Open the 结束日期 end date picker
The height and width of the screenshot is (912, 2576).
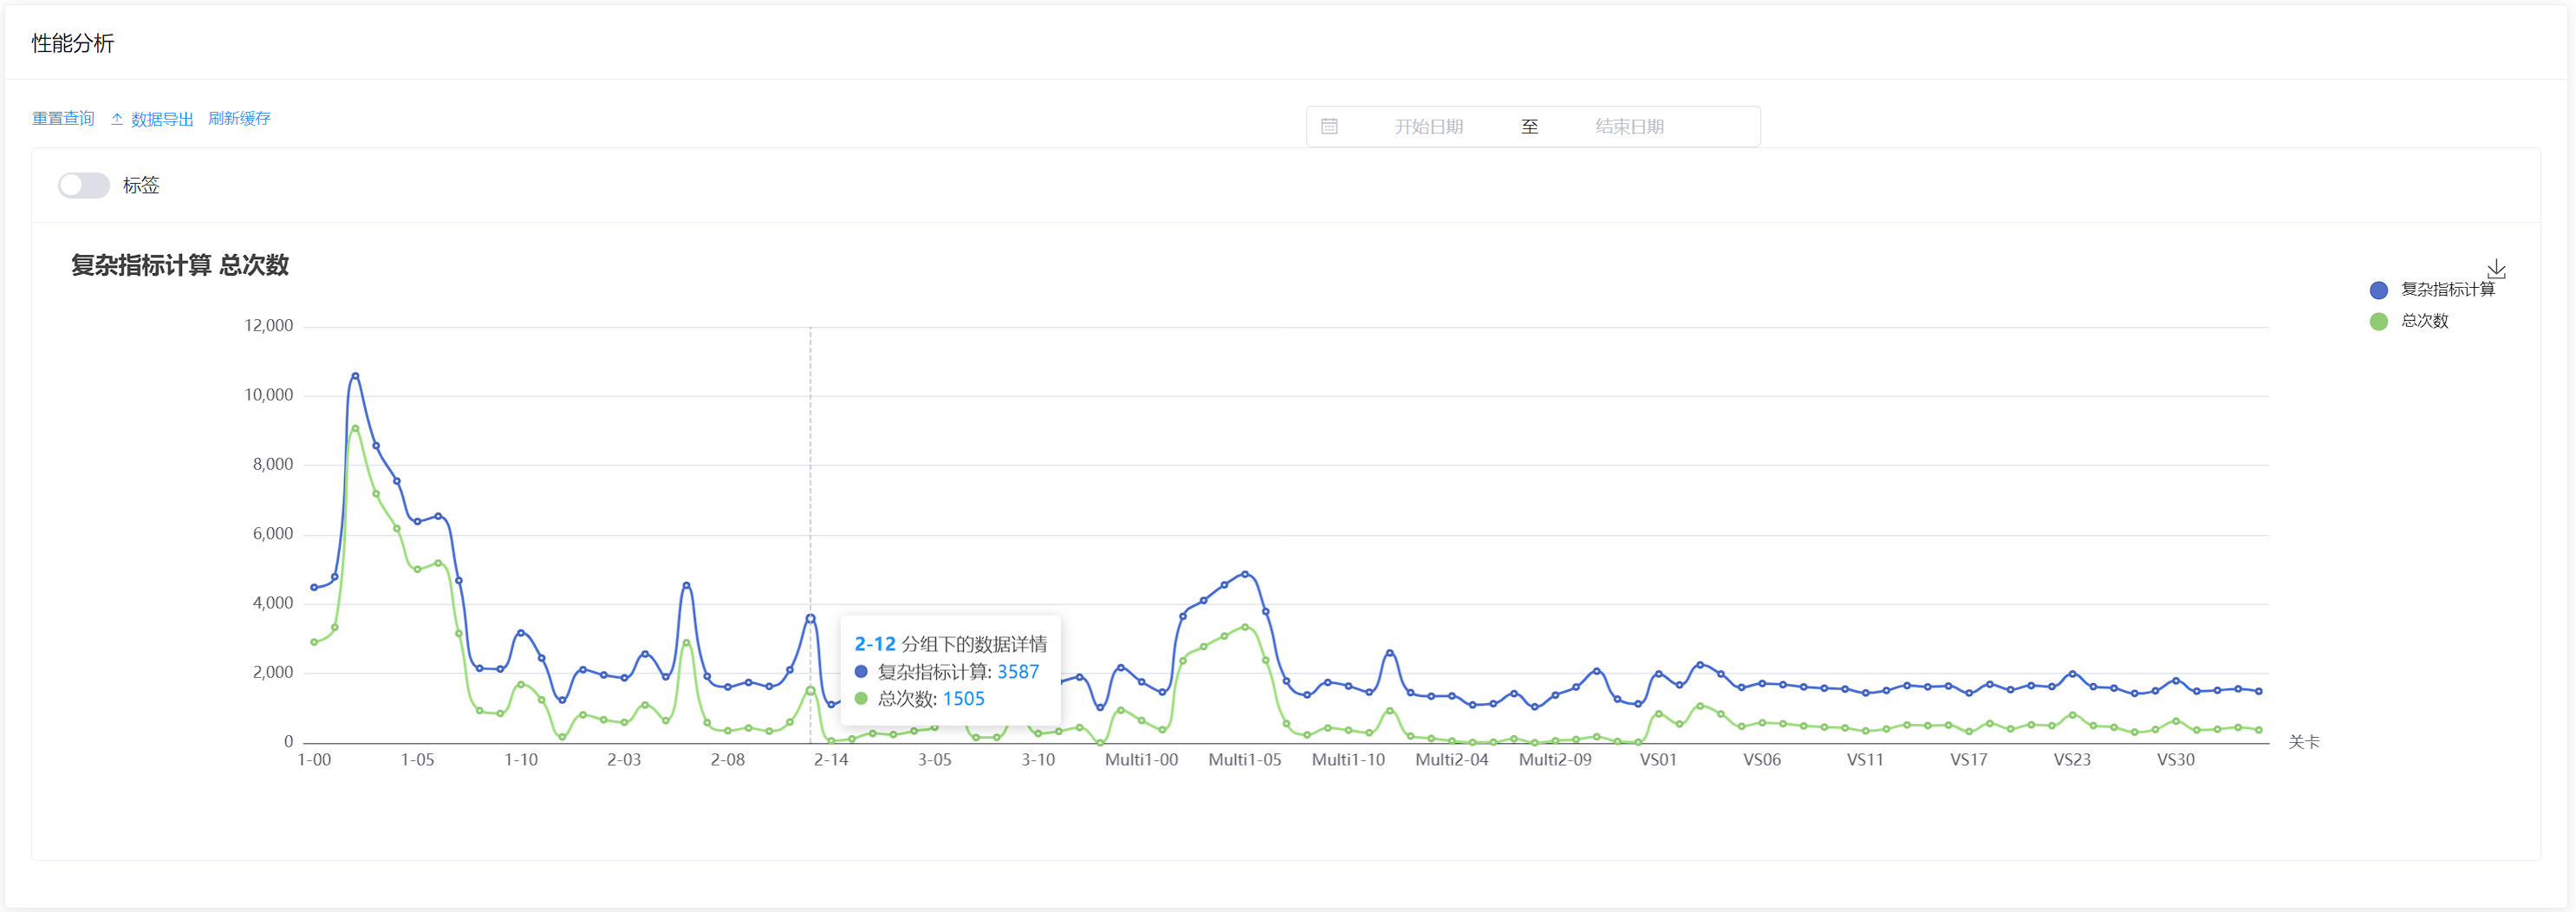coord(1632,126)
